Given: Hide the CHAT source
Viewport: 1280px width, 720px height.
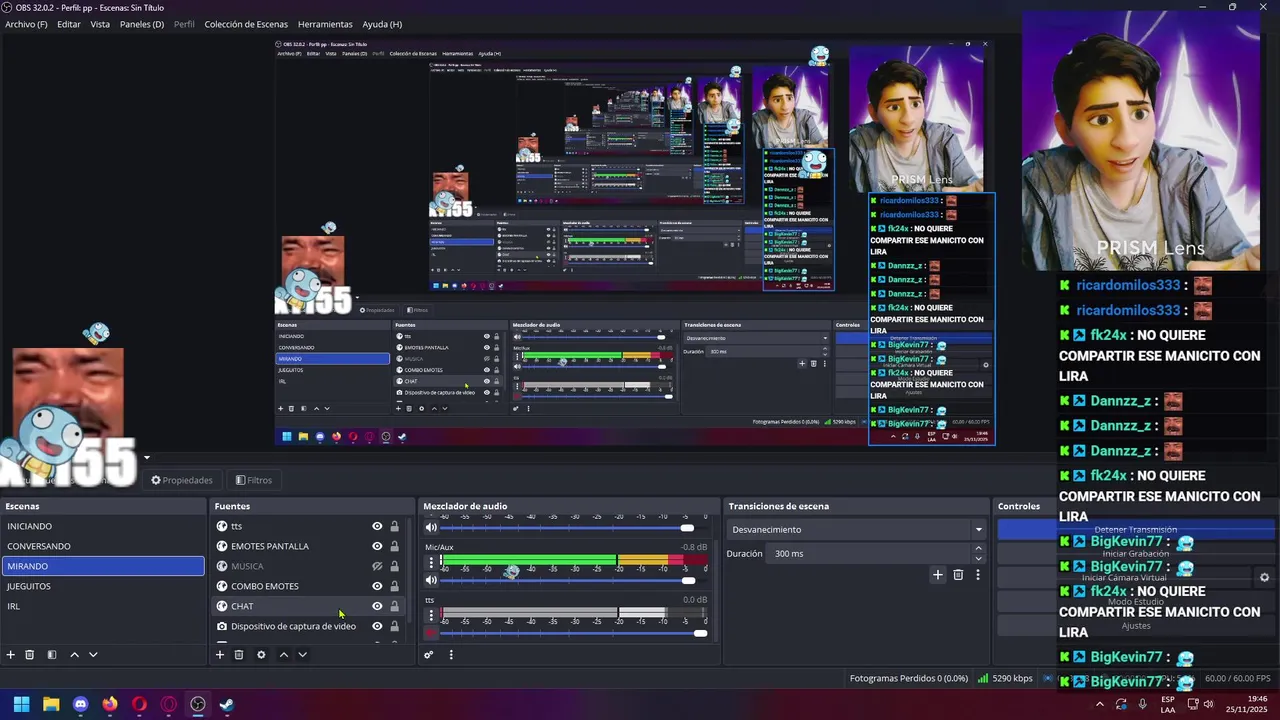Looking at the screenshot, I should click(x=377, y=606).
